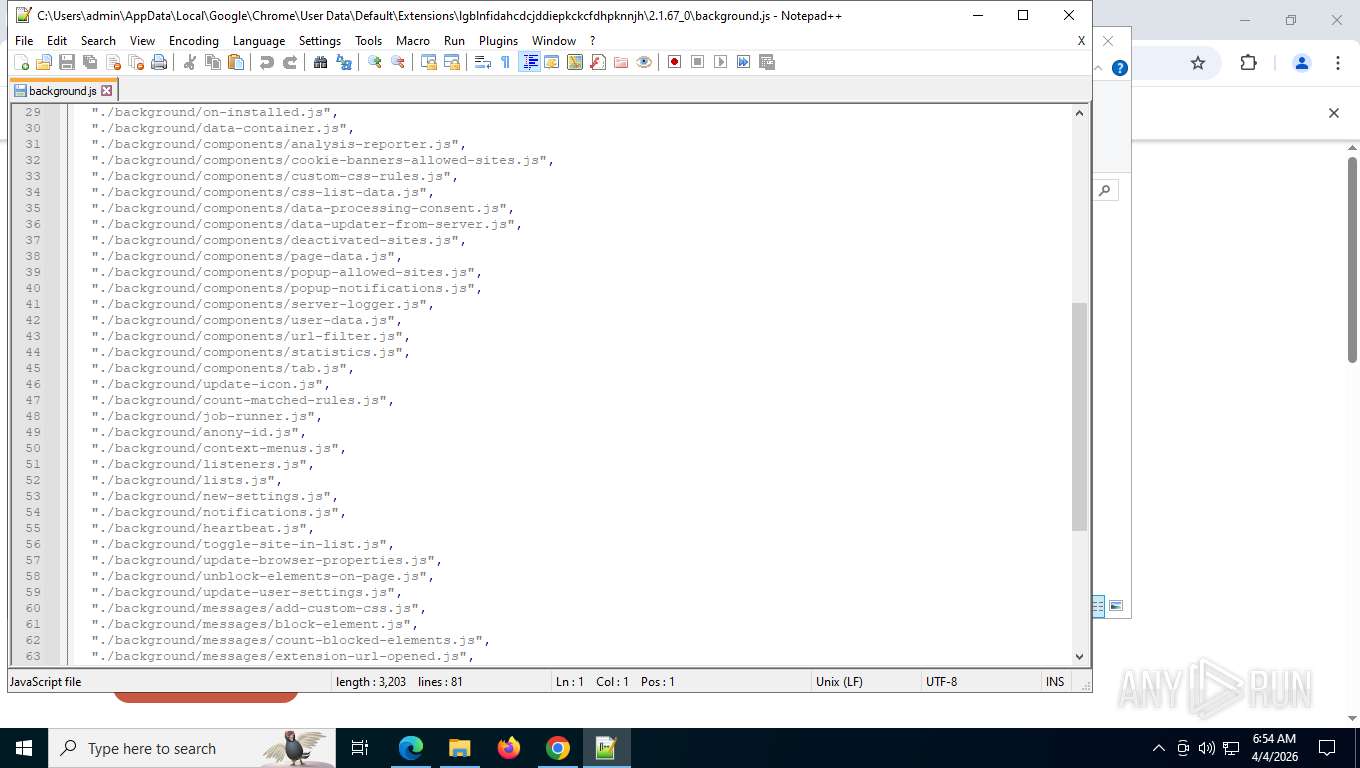
Task: Click Firefox icon in taskbar
Action: 508,748
